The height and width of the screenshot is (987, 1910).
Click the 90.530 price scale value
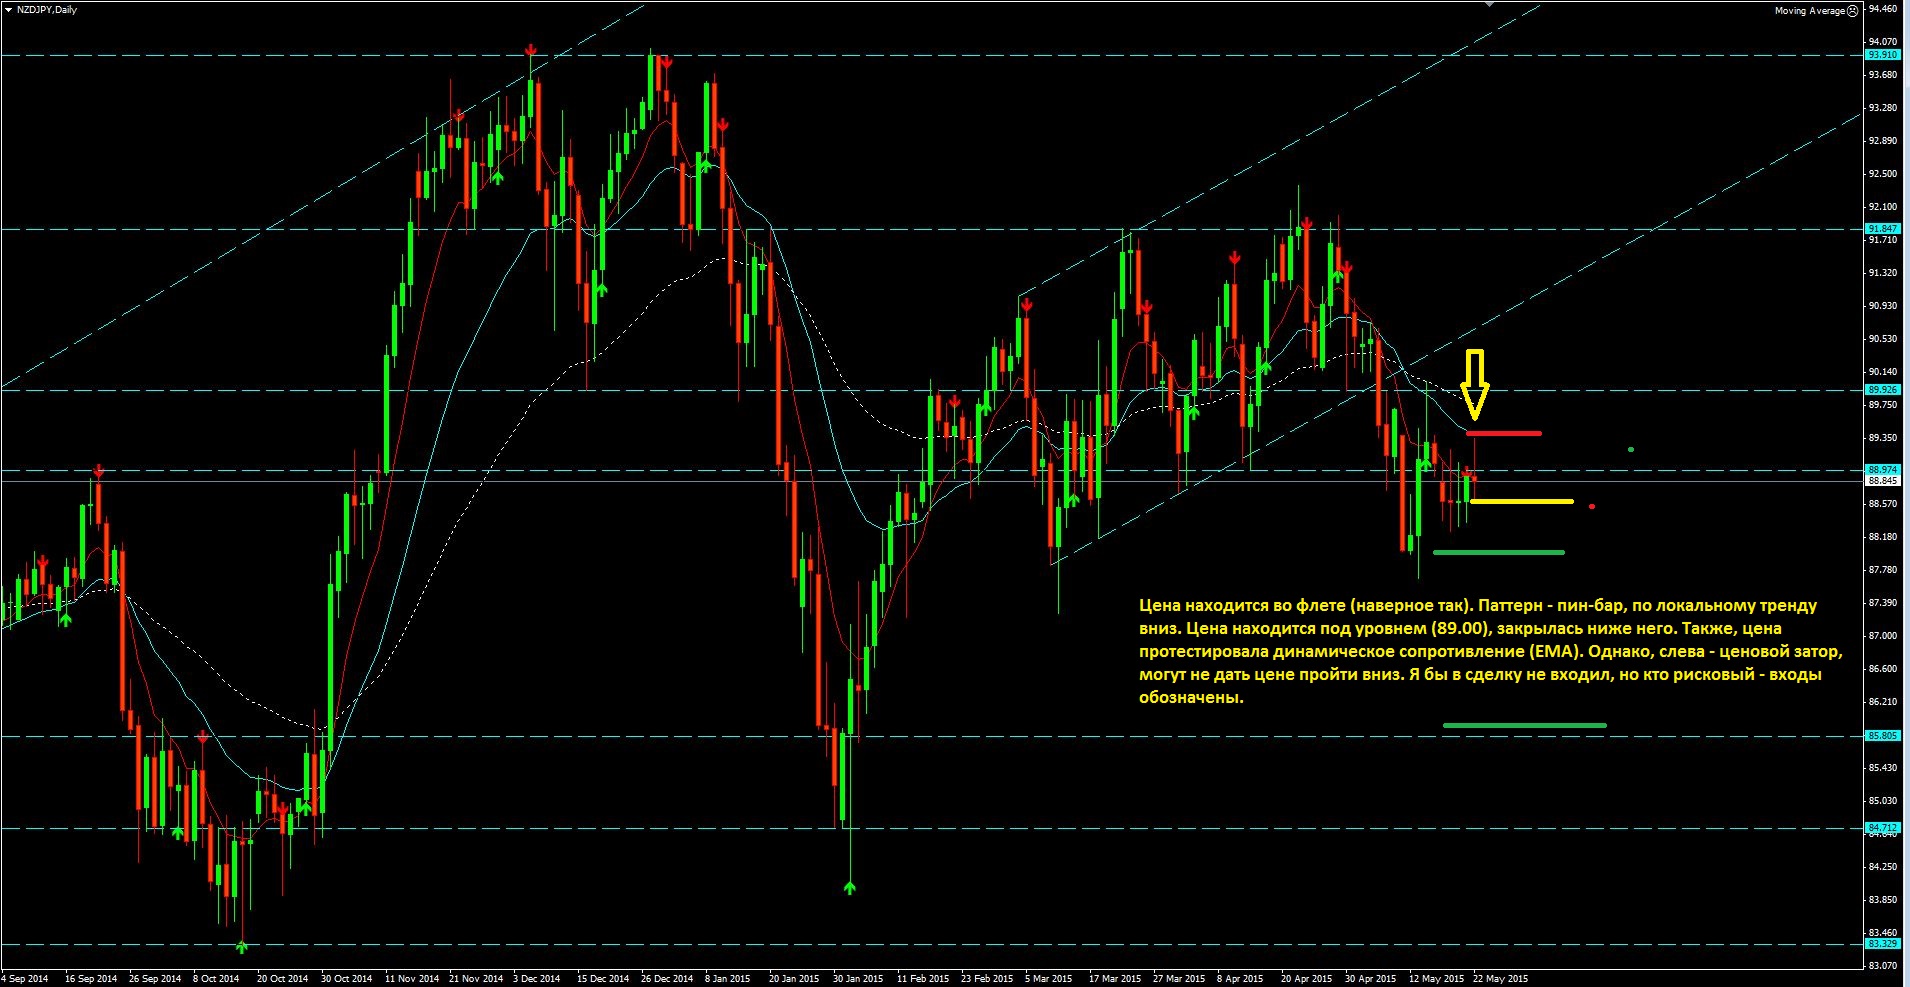point(1882,339)
